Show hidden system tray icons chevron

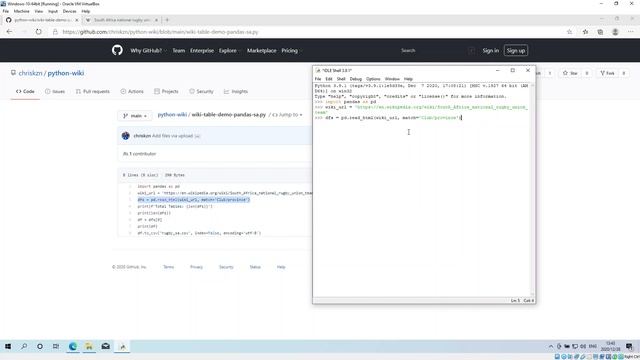551,347
